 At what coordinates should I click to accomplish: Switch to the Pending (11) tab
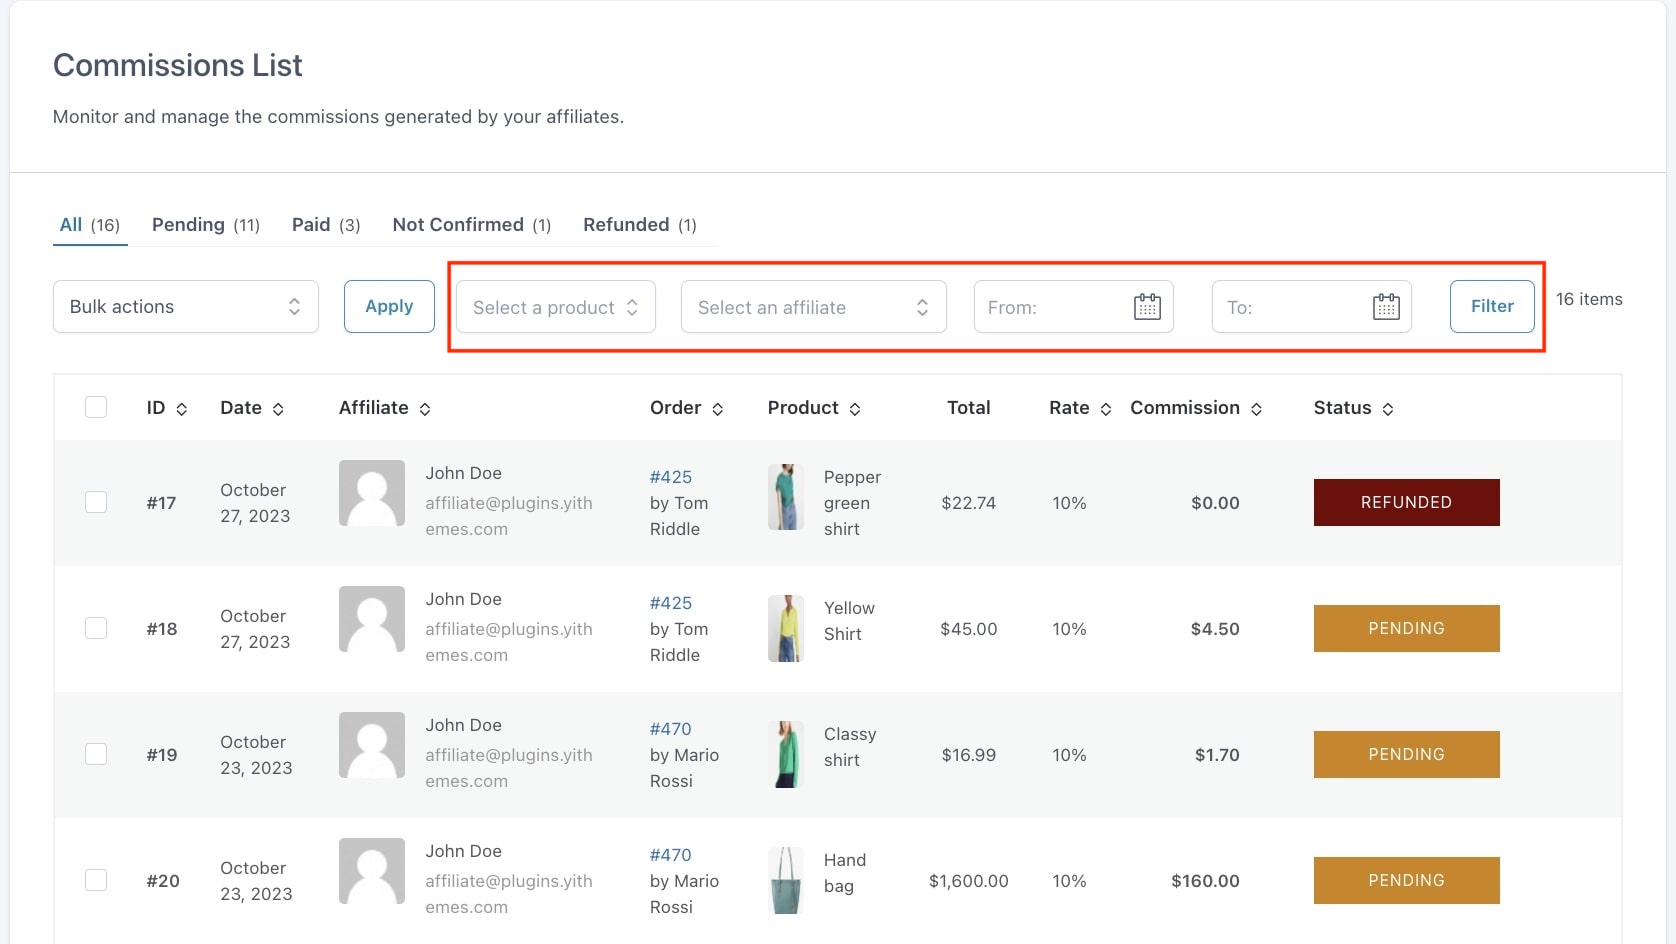206,225
